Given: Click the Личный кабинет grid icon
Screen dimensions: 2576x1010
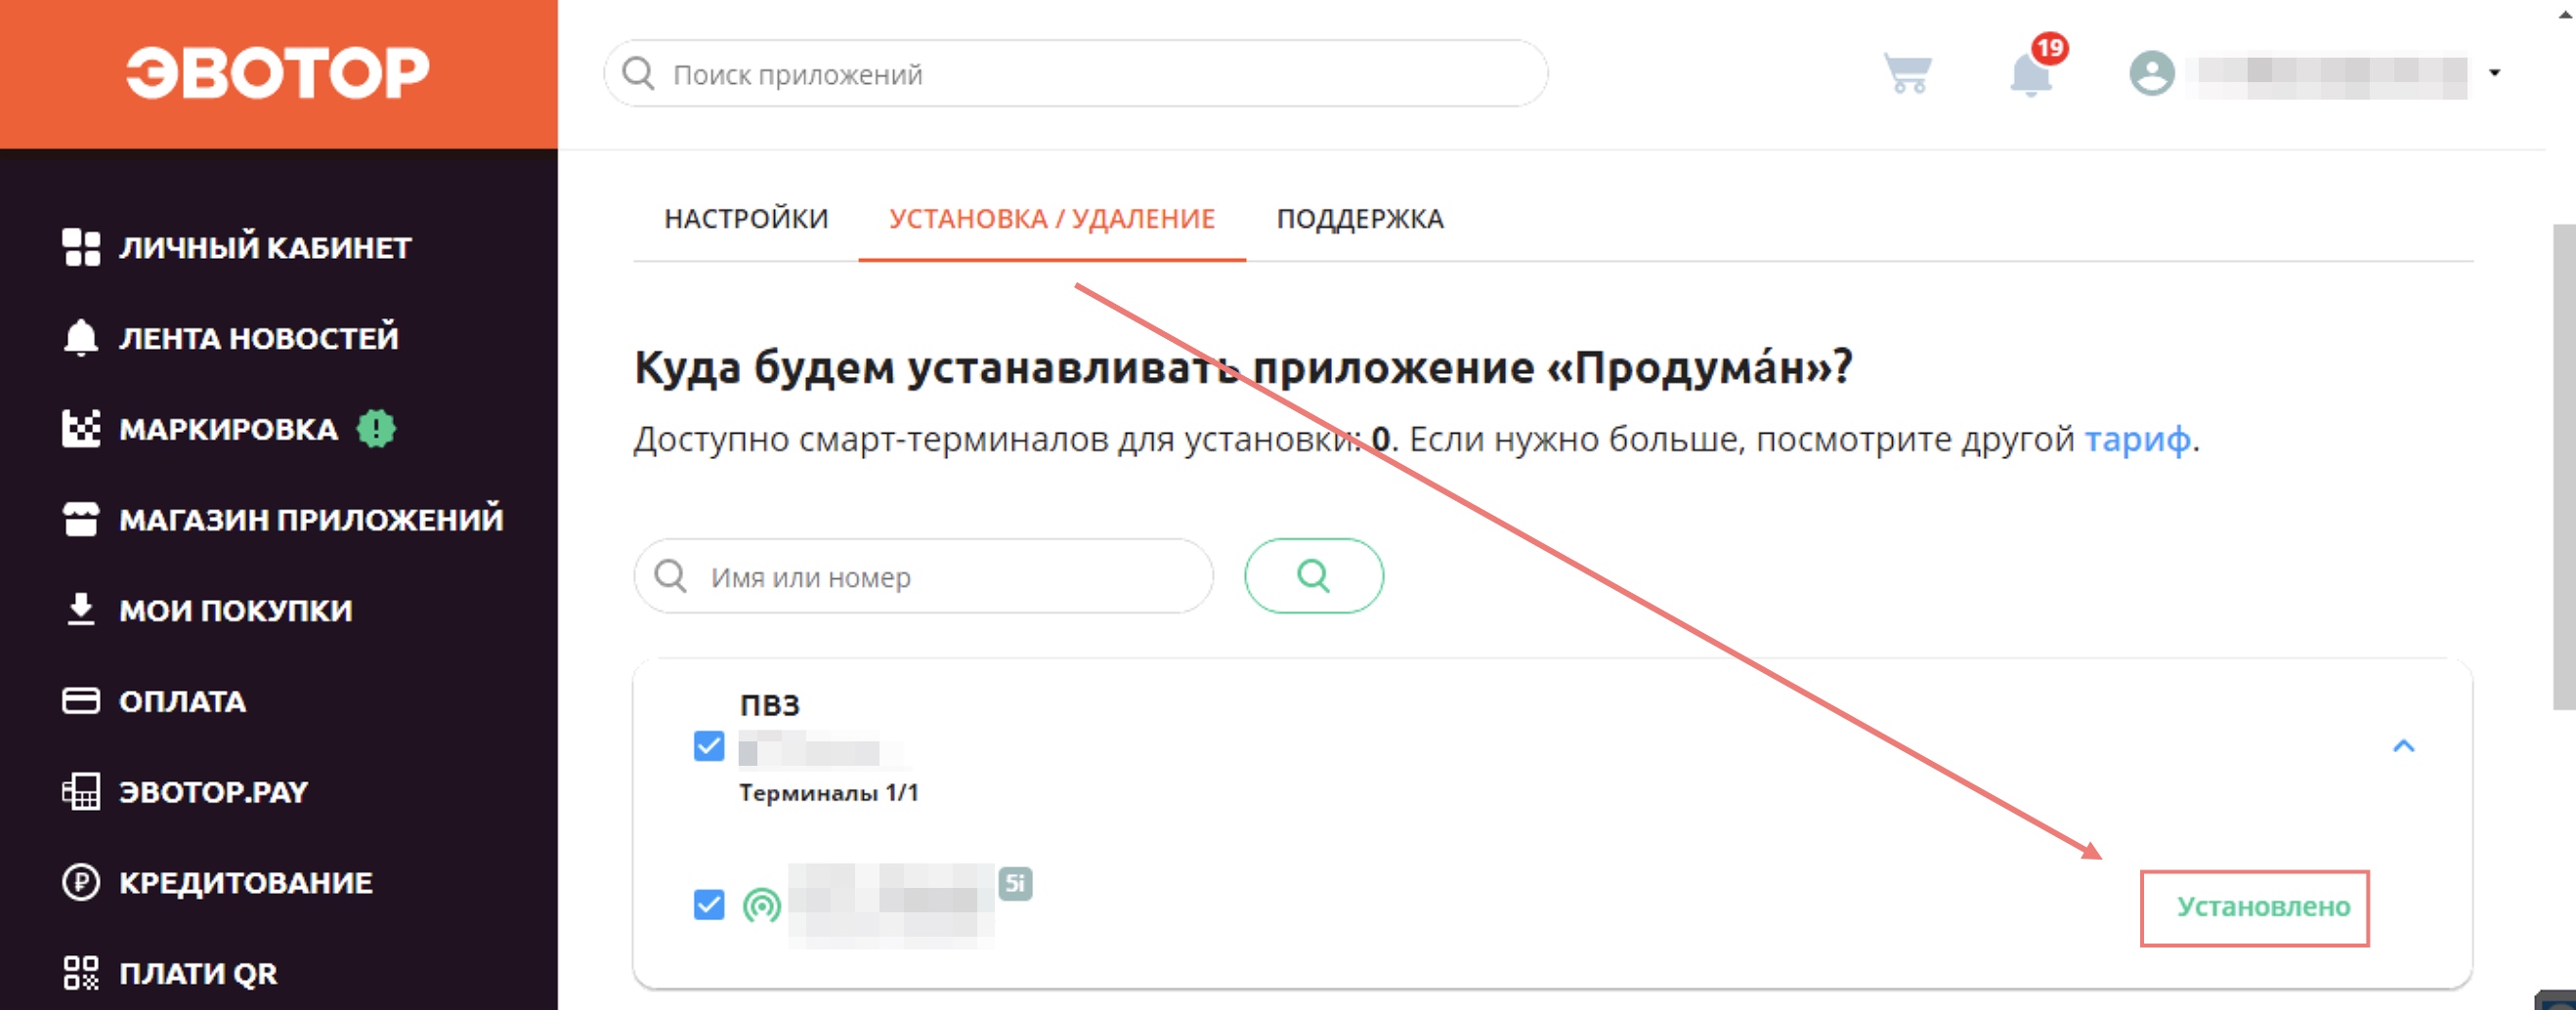Looking at the screenshot, I should [81, 247].
